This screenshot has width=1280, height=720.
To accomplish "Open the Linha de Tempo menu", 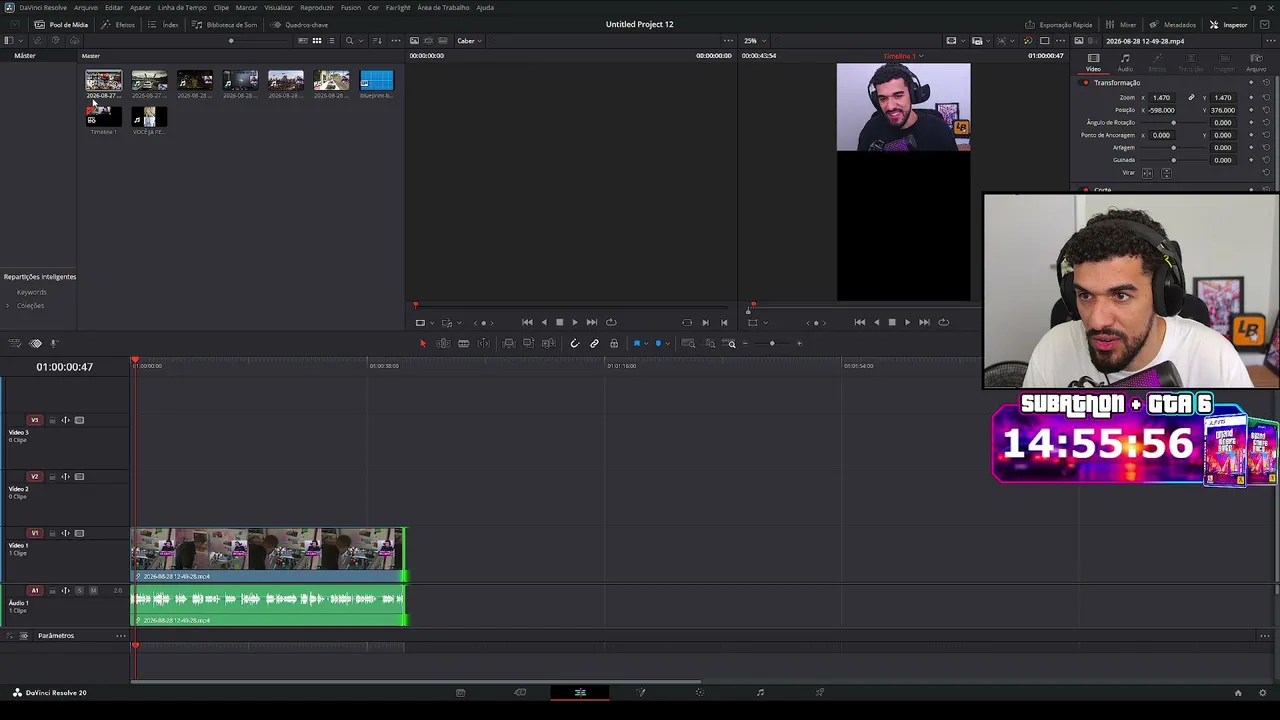I will (x=182, y=7).
